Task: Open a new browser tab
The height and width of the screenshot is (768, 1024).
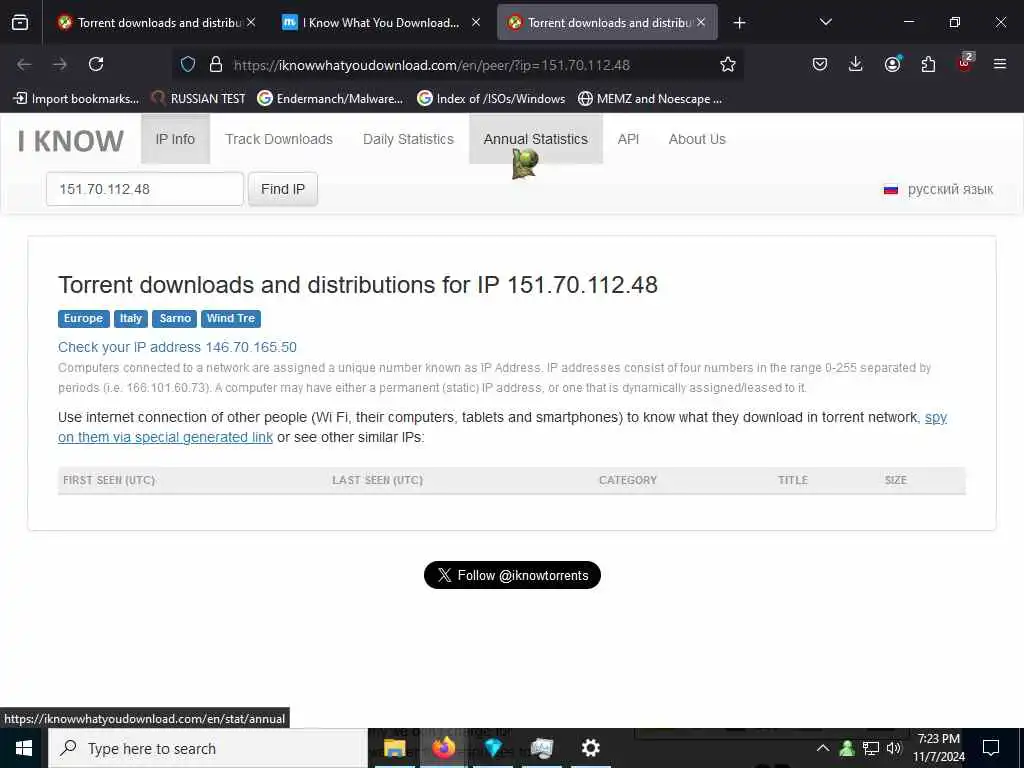Action: point(739,23)
